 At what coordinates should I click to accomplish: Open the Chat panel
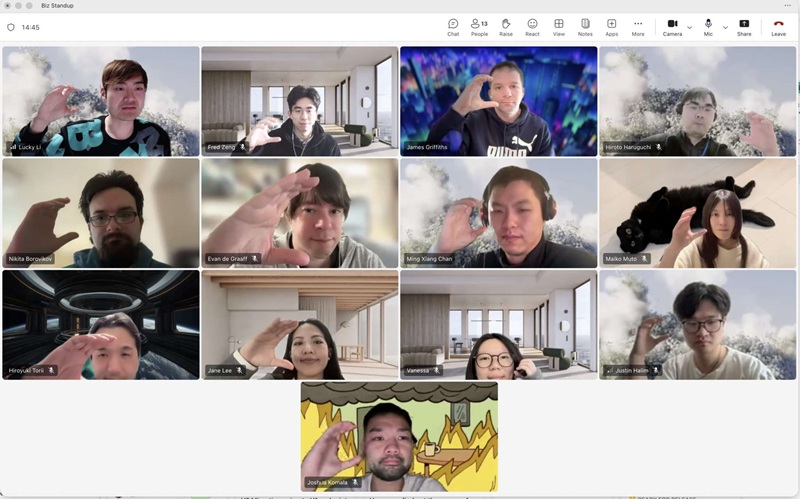tap(453, 26)
